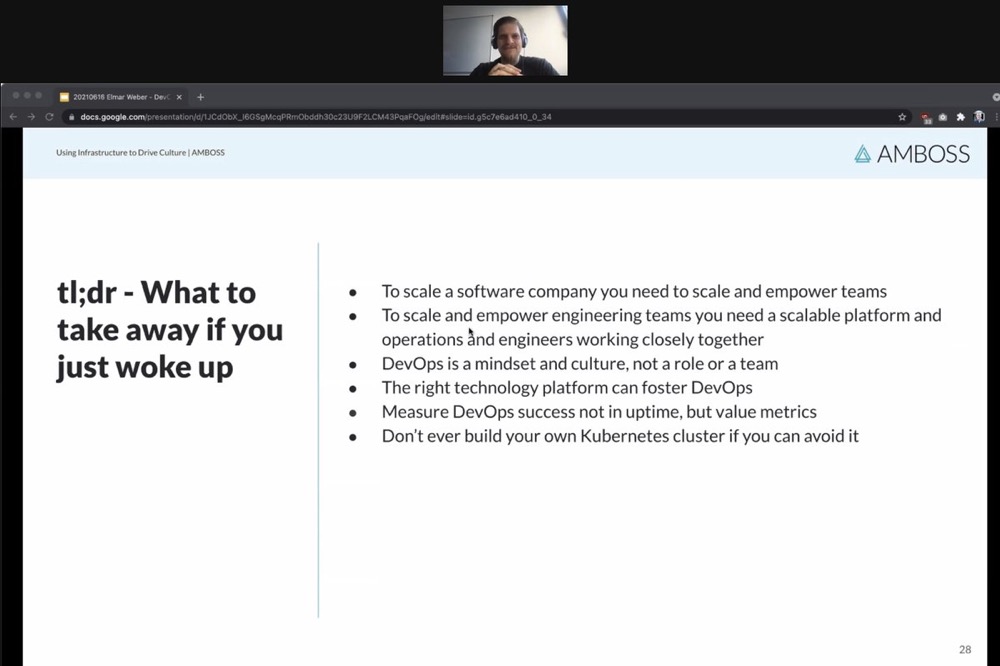Click the speaker's webcam video thumbnail
Screen dimensions: 1000x666
point(505,41)
